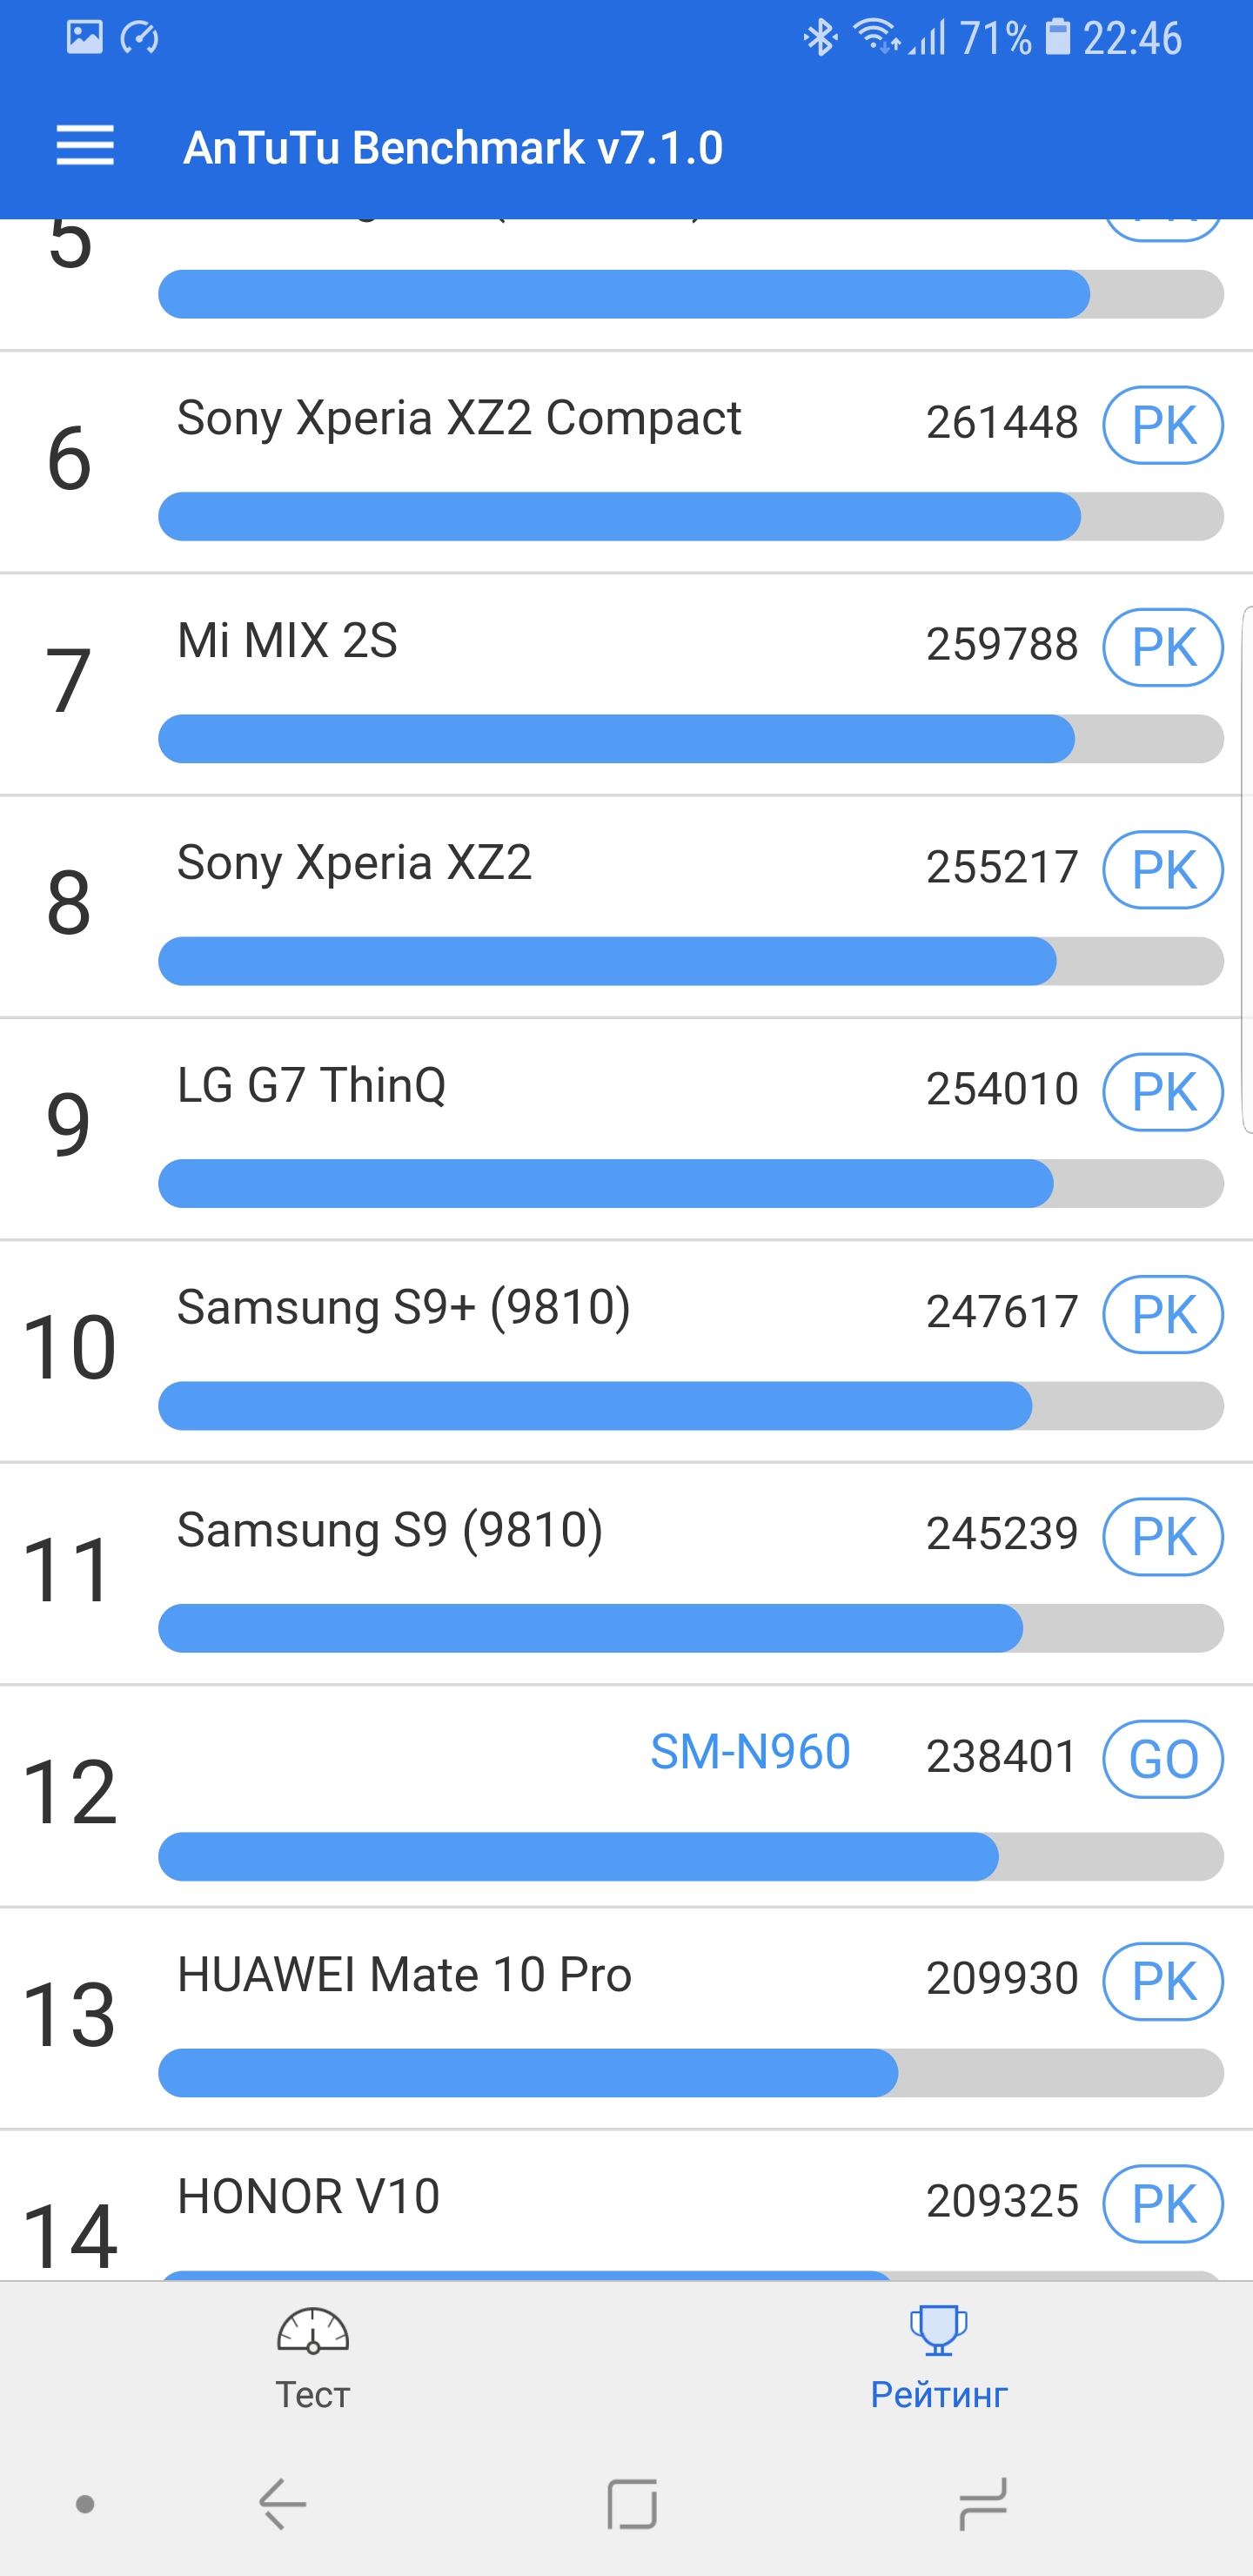Tap the Bluetooth status bar icon
1253x2576 pixels.
pyautogui.click(x=820, y=38)
